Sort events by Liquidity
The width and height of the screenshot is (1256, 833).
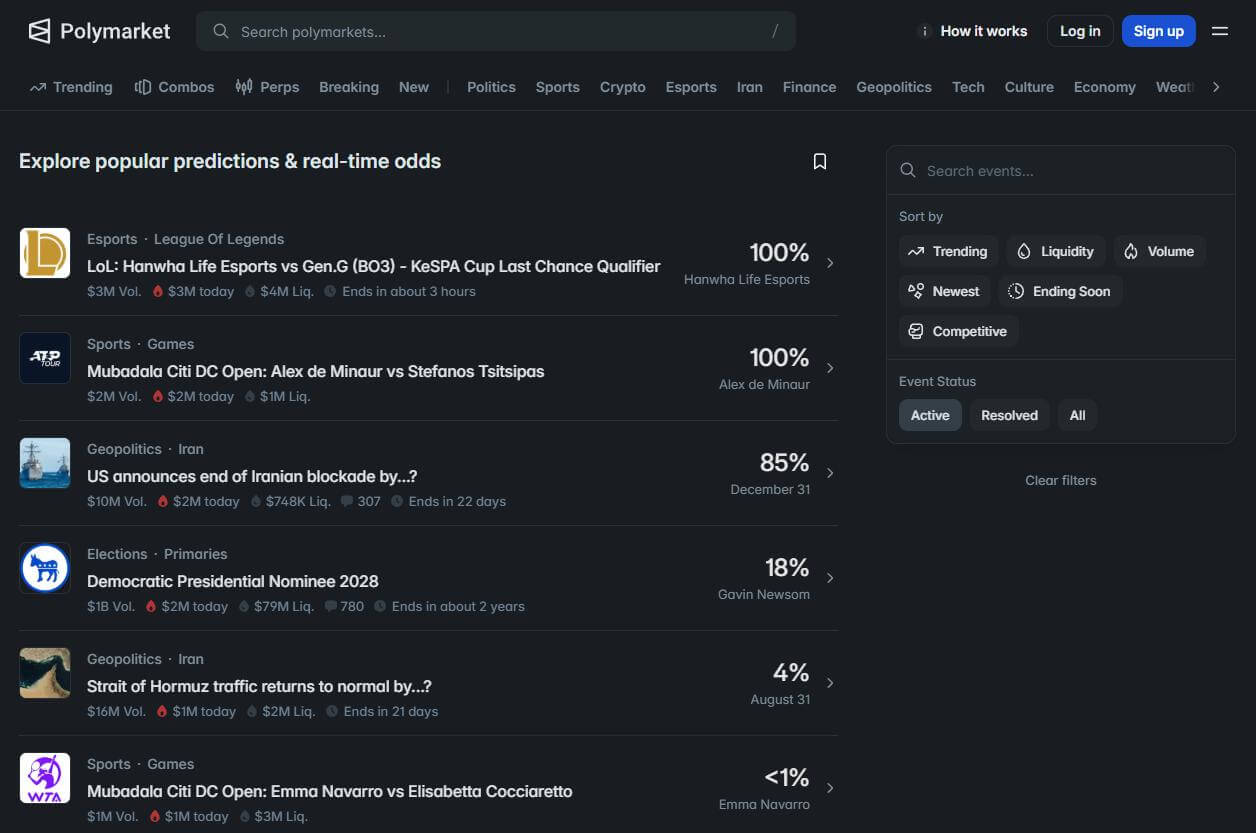[x=1055, y=251]
